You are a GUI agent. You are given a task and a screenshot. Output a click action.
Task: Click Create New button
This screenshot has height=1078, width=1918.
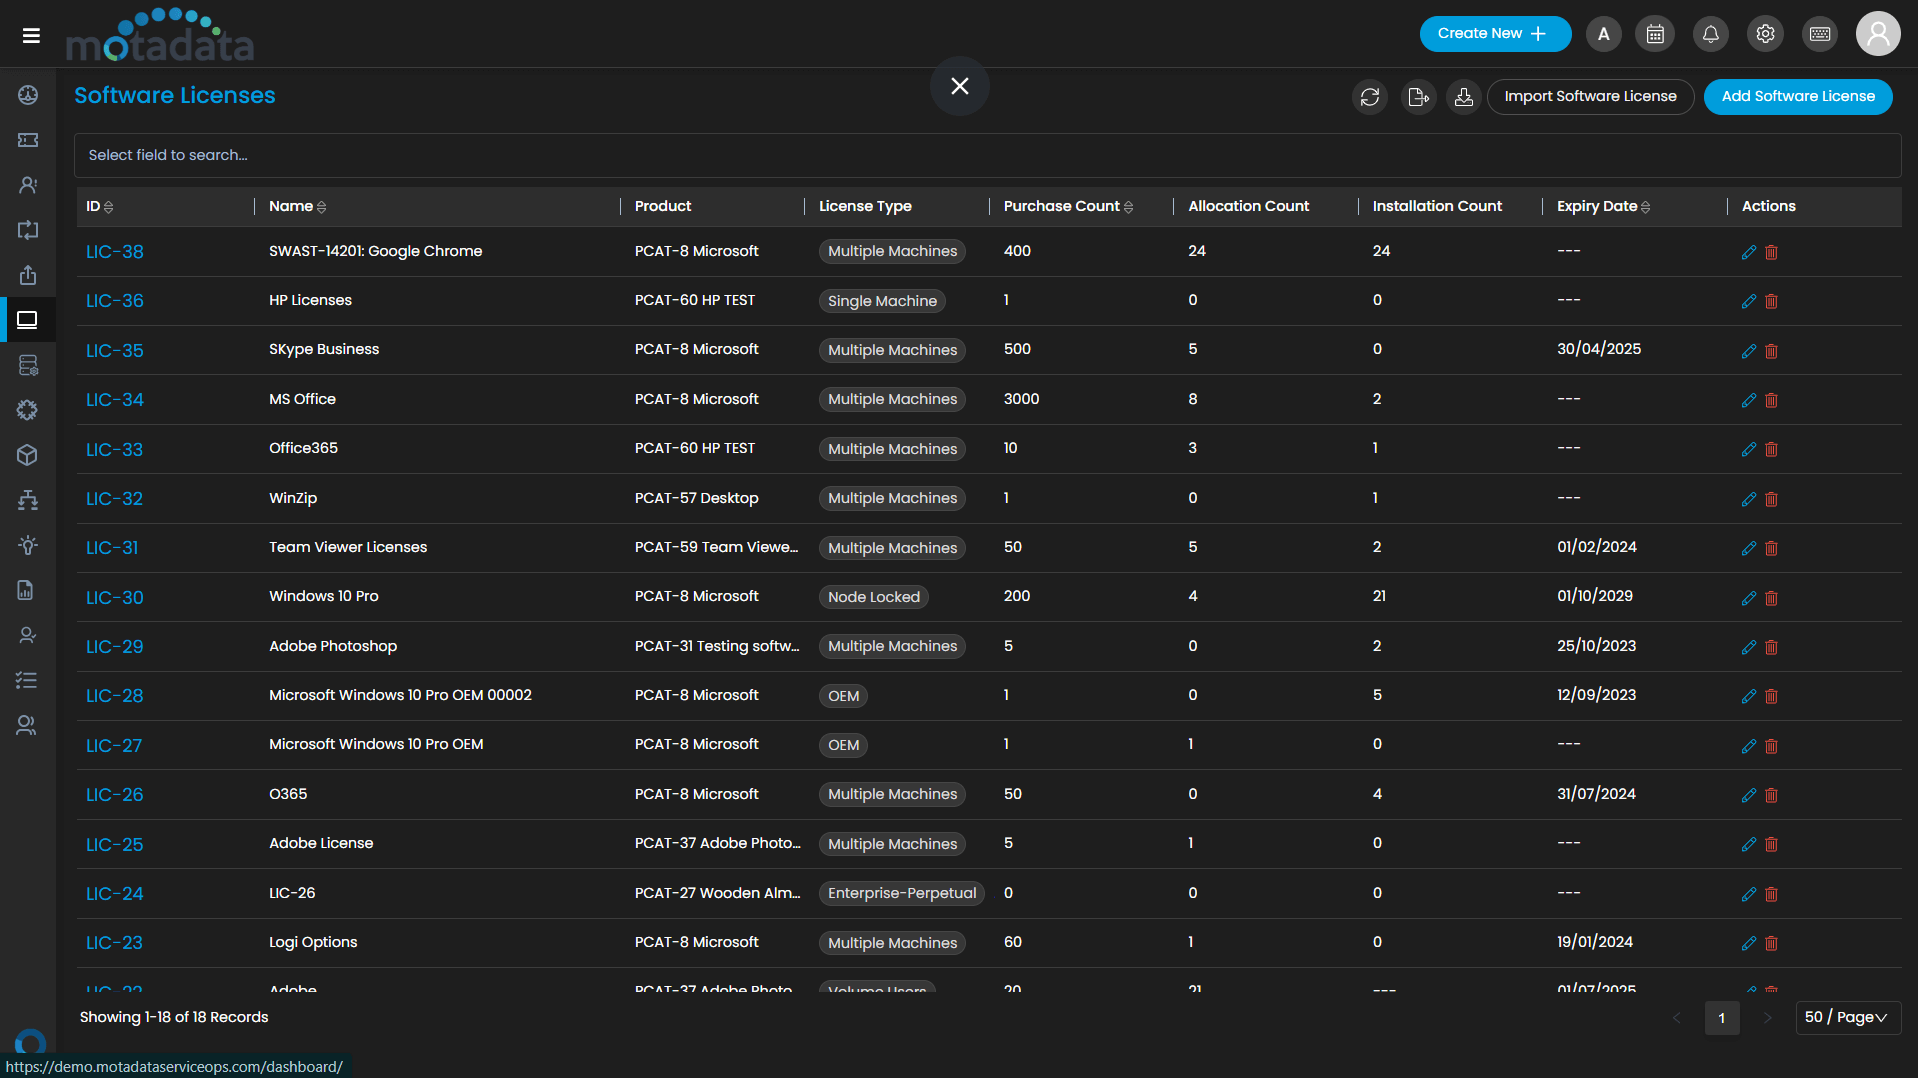[x=1495, y=34]
